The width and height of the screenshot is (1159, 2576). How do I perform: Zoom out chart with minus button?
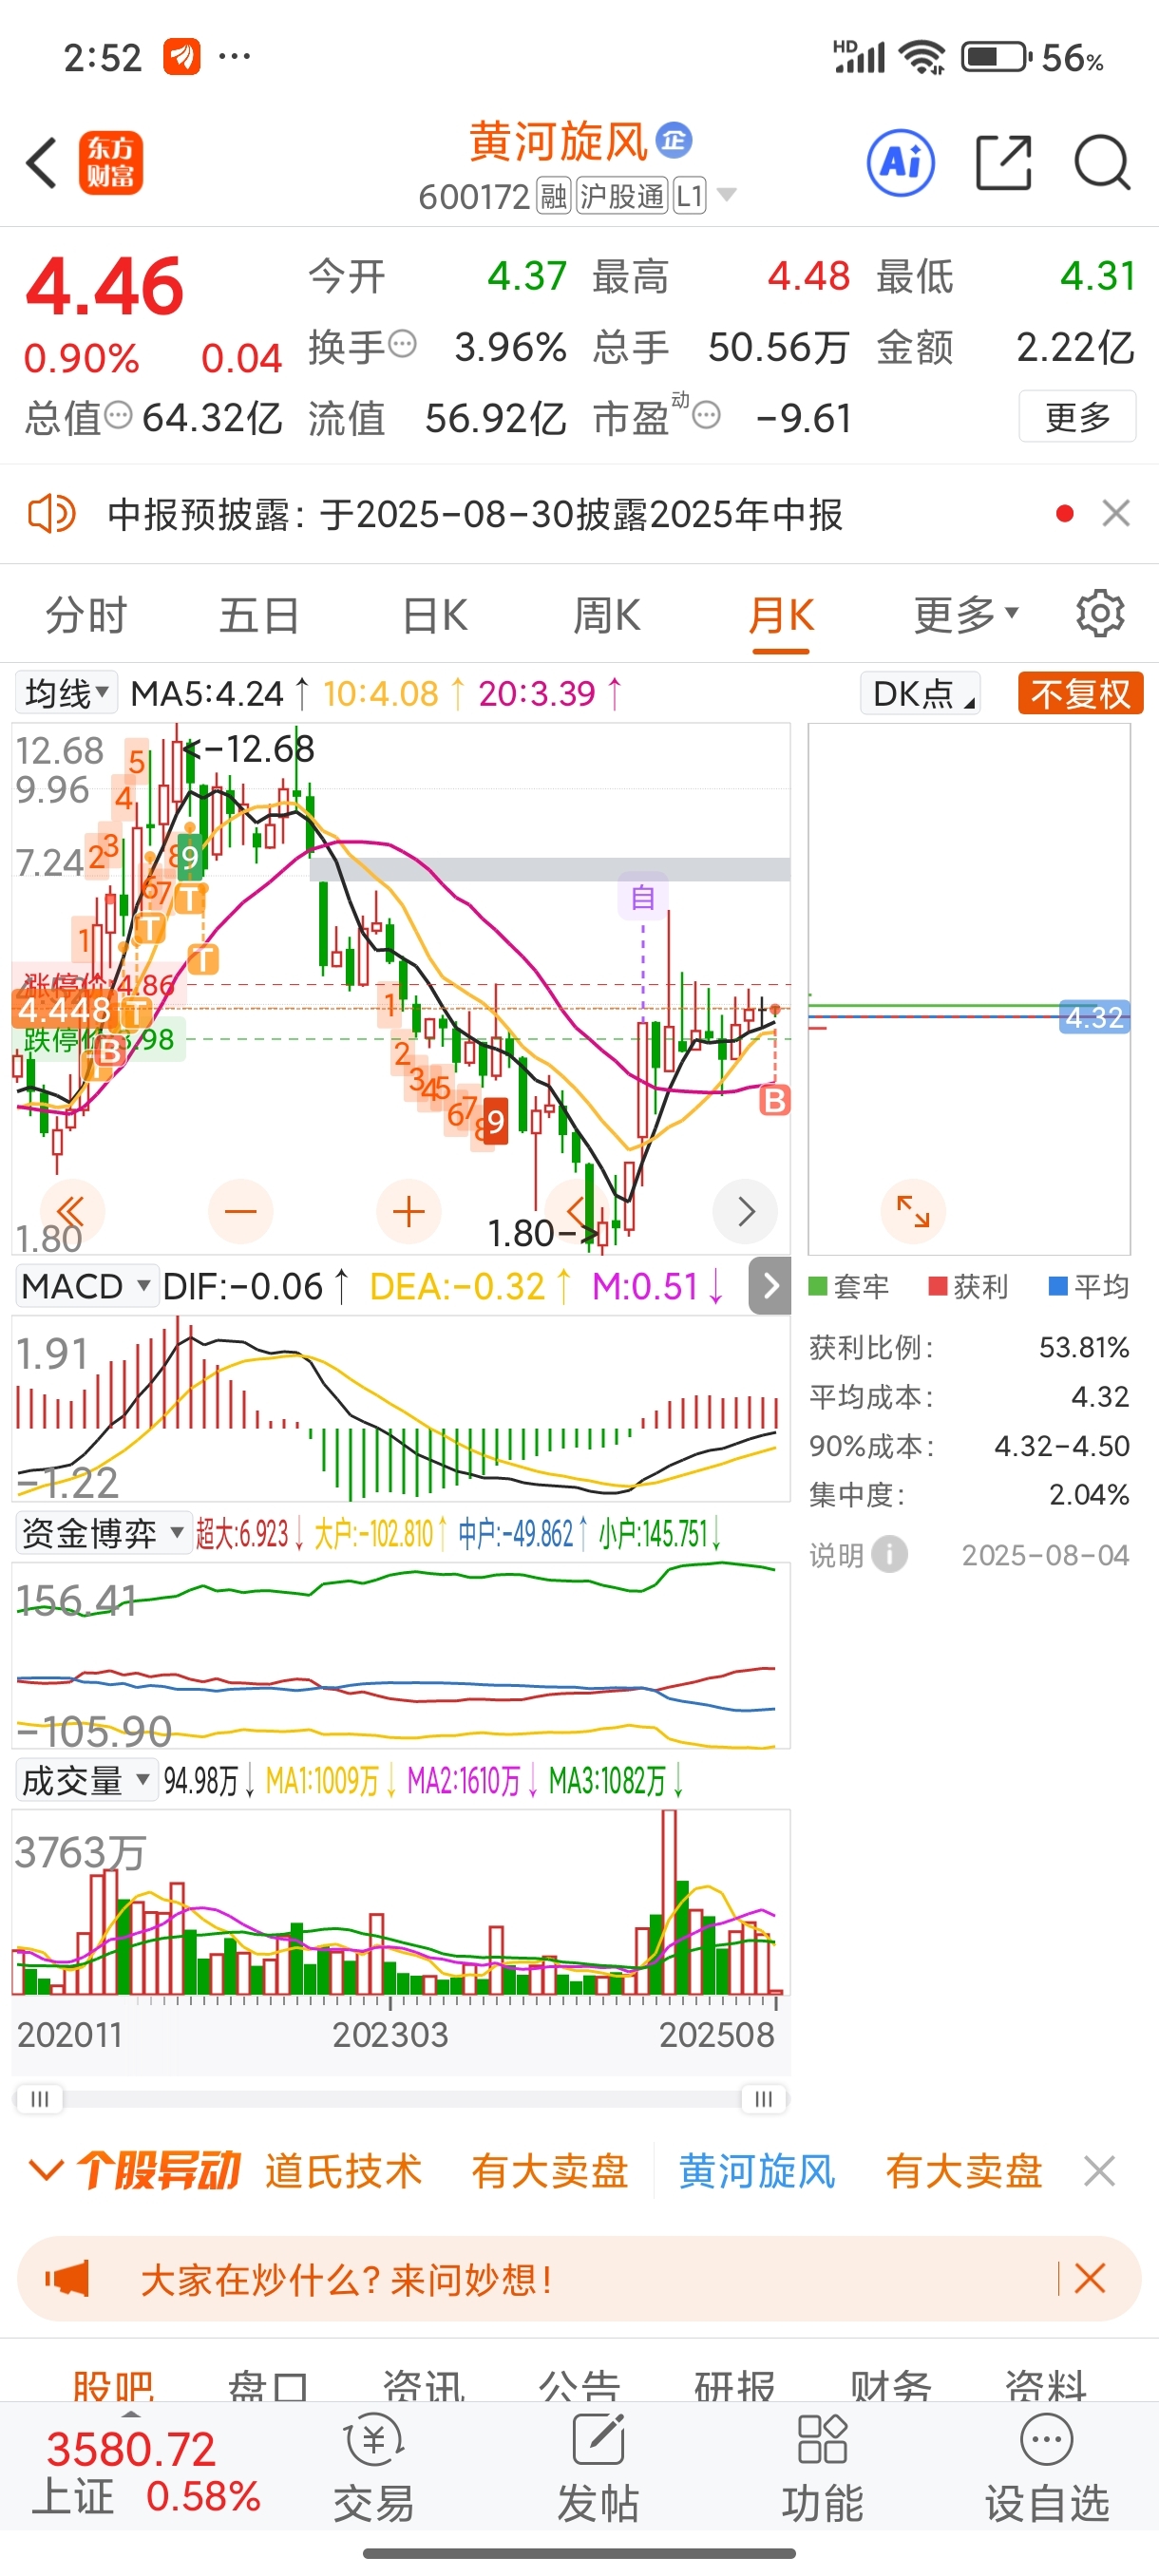coord(240,1212)
